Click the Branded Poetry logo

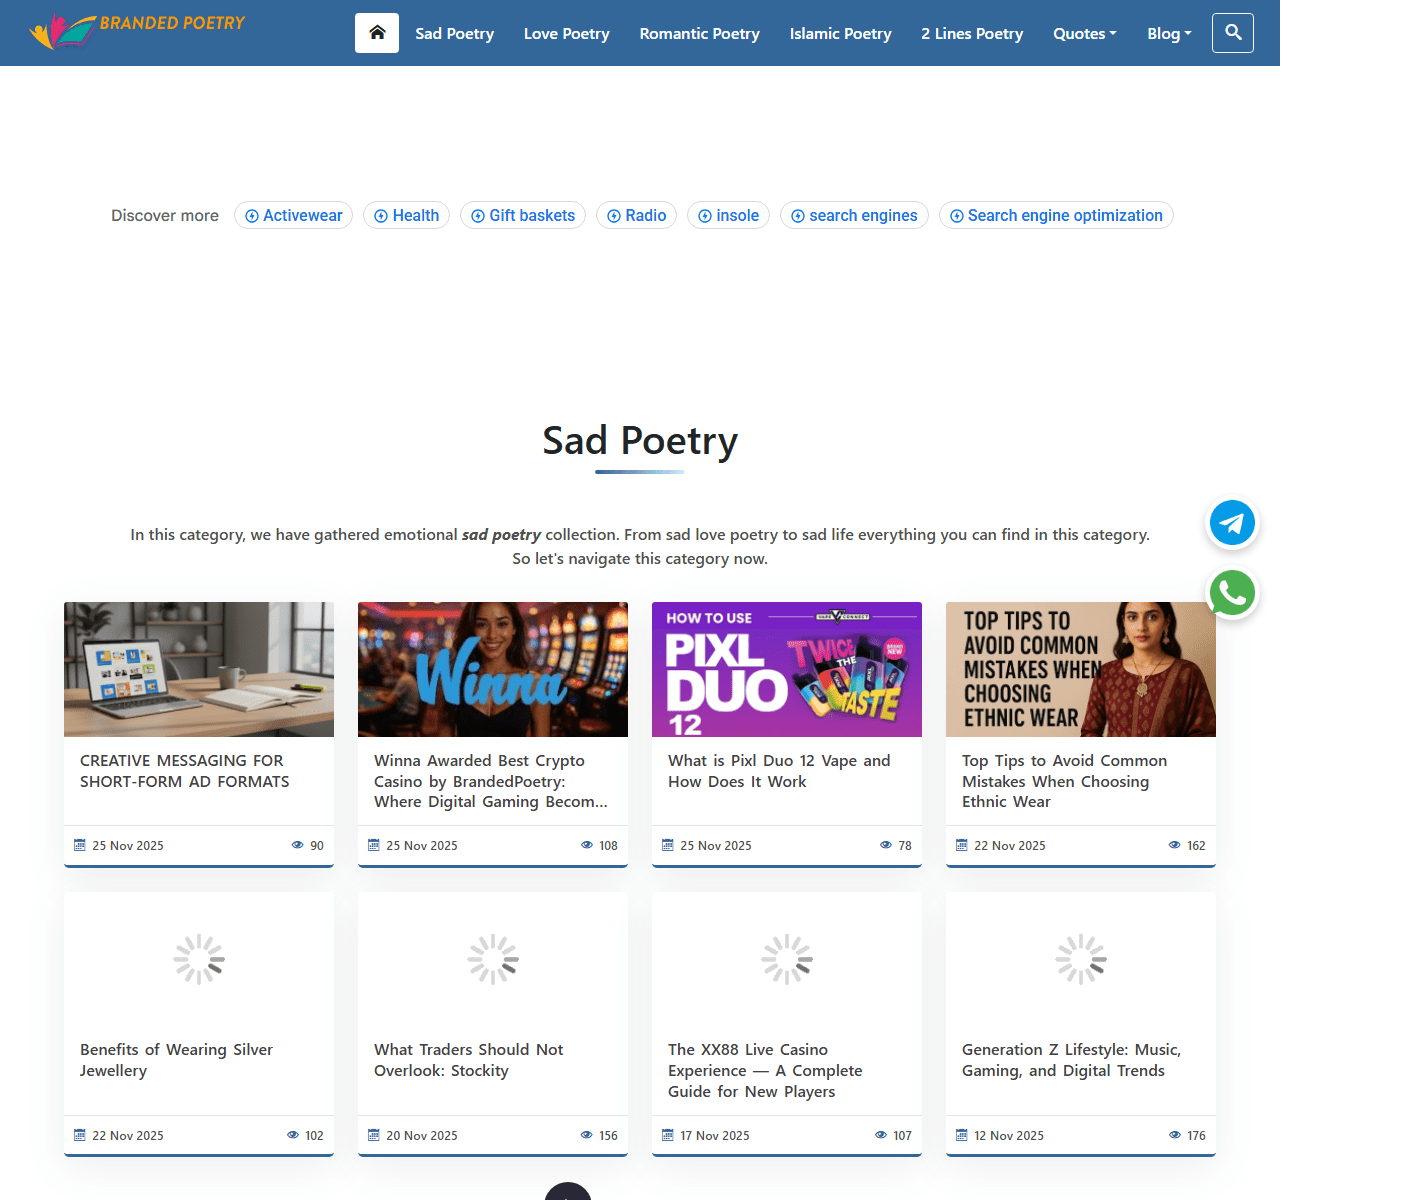click(x=138, y=30)
